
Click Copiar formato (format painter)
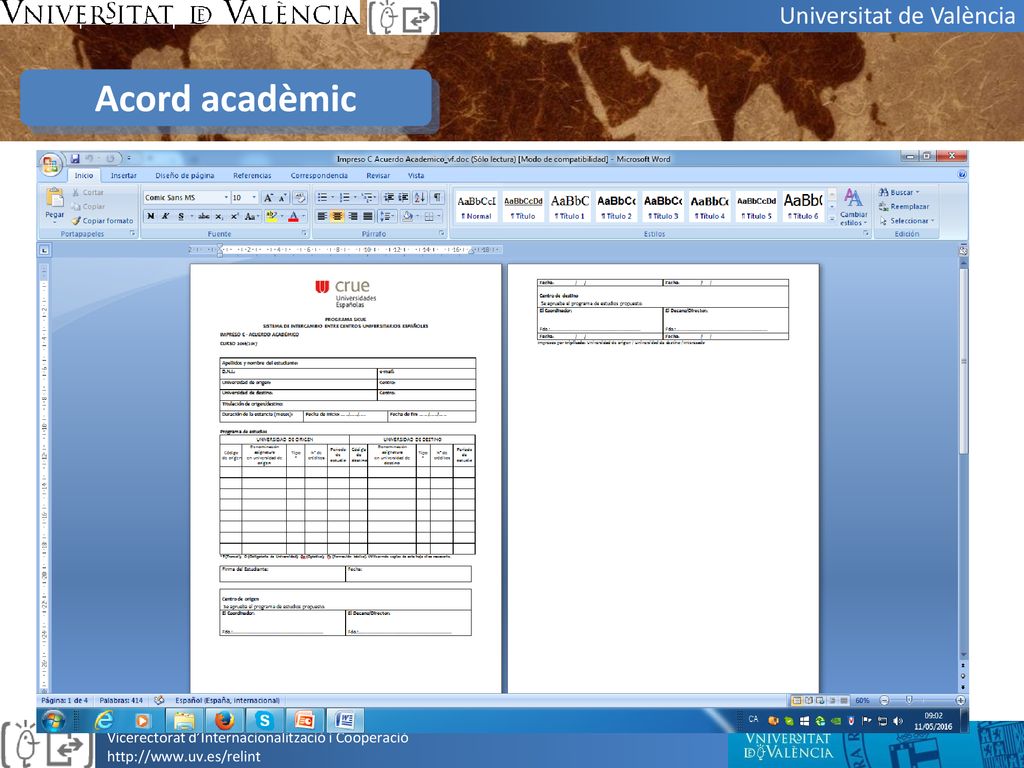click(x=102, y=221)
